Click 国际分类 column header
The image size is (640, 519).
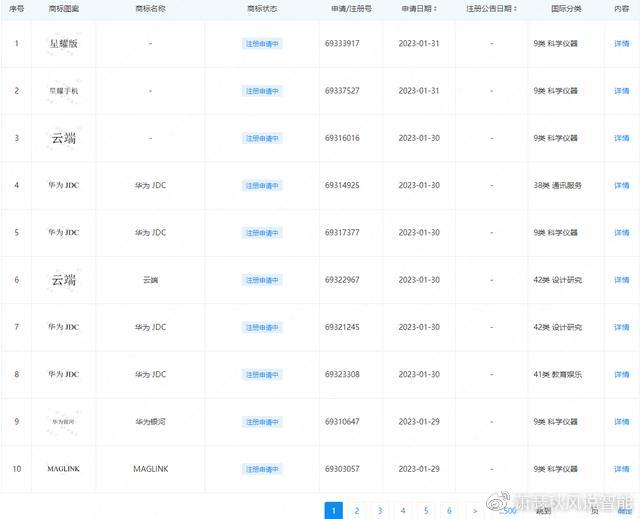[566, 9]
